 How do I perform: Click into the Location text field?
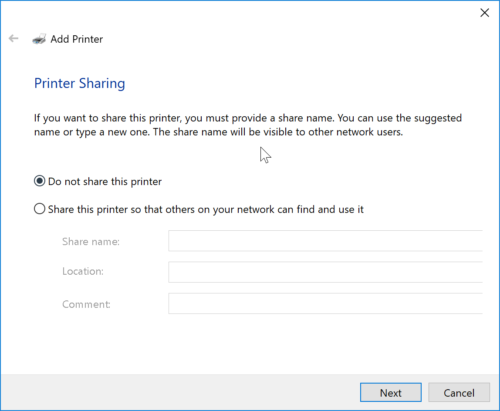(x=325, y=272)
